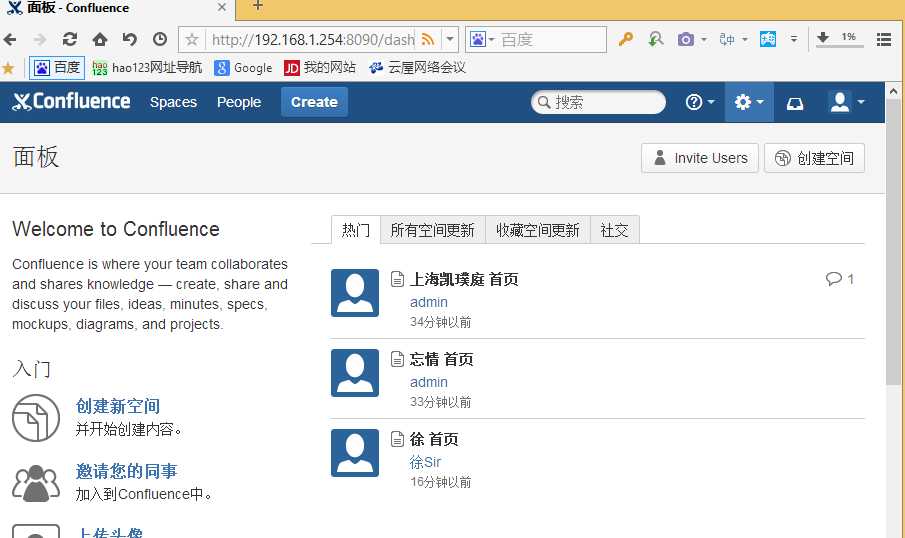Click the translate icon in browser toolbar

point(727,39)
